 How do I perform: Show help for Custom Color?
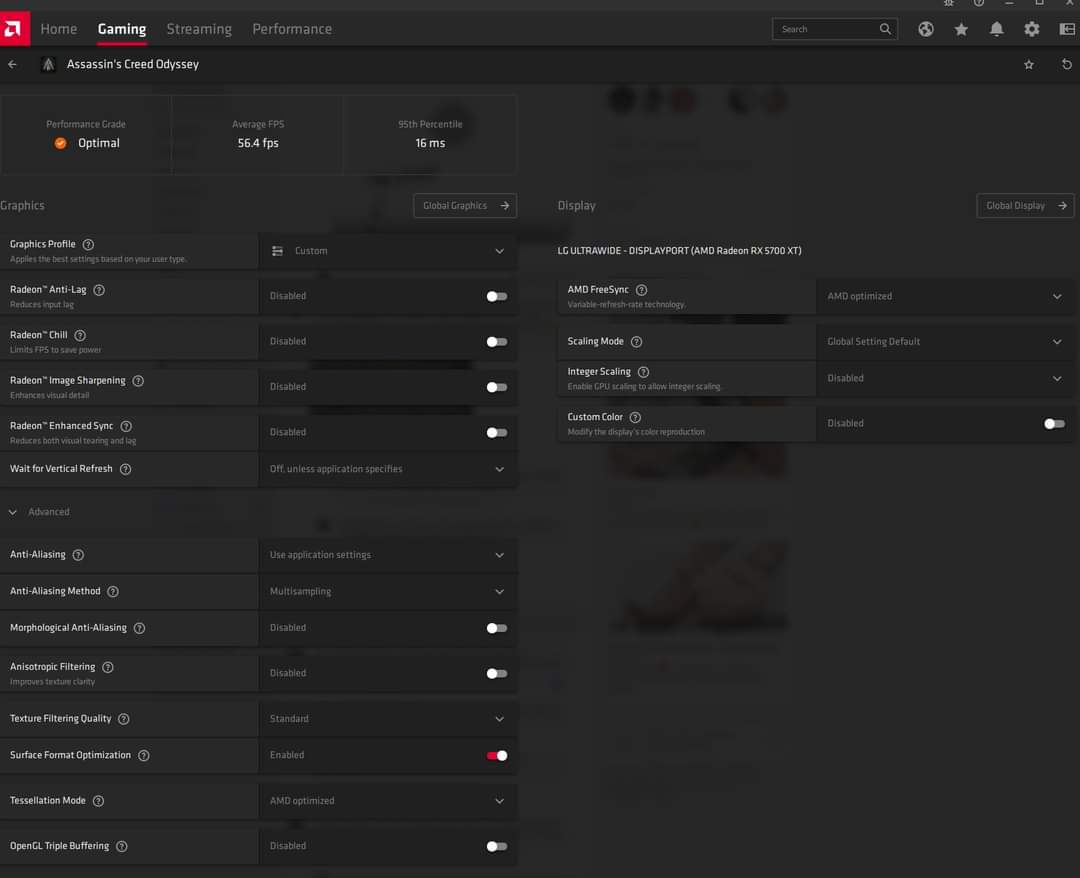point(635,417)
